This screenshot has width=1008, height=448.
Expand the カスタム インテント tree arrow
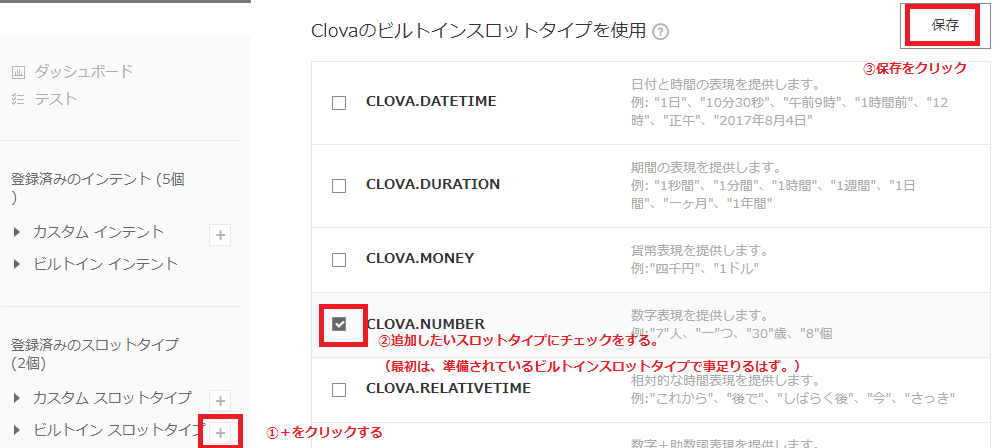[17, 232]
